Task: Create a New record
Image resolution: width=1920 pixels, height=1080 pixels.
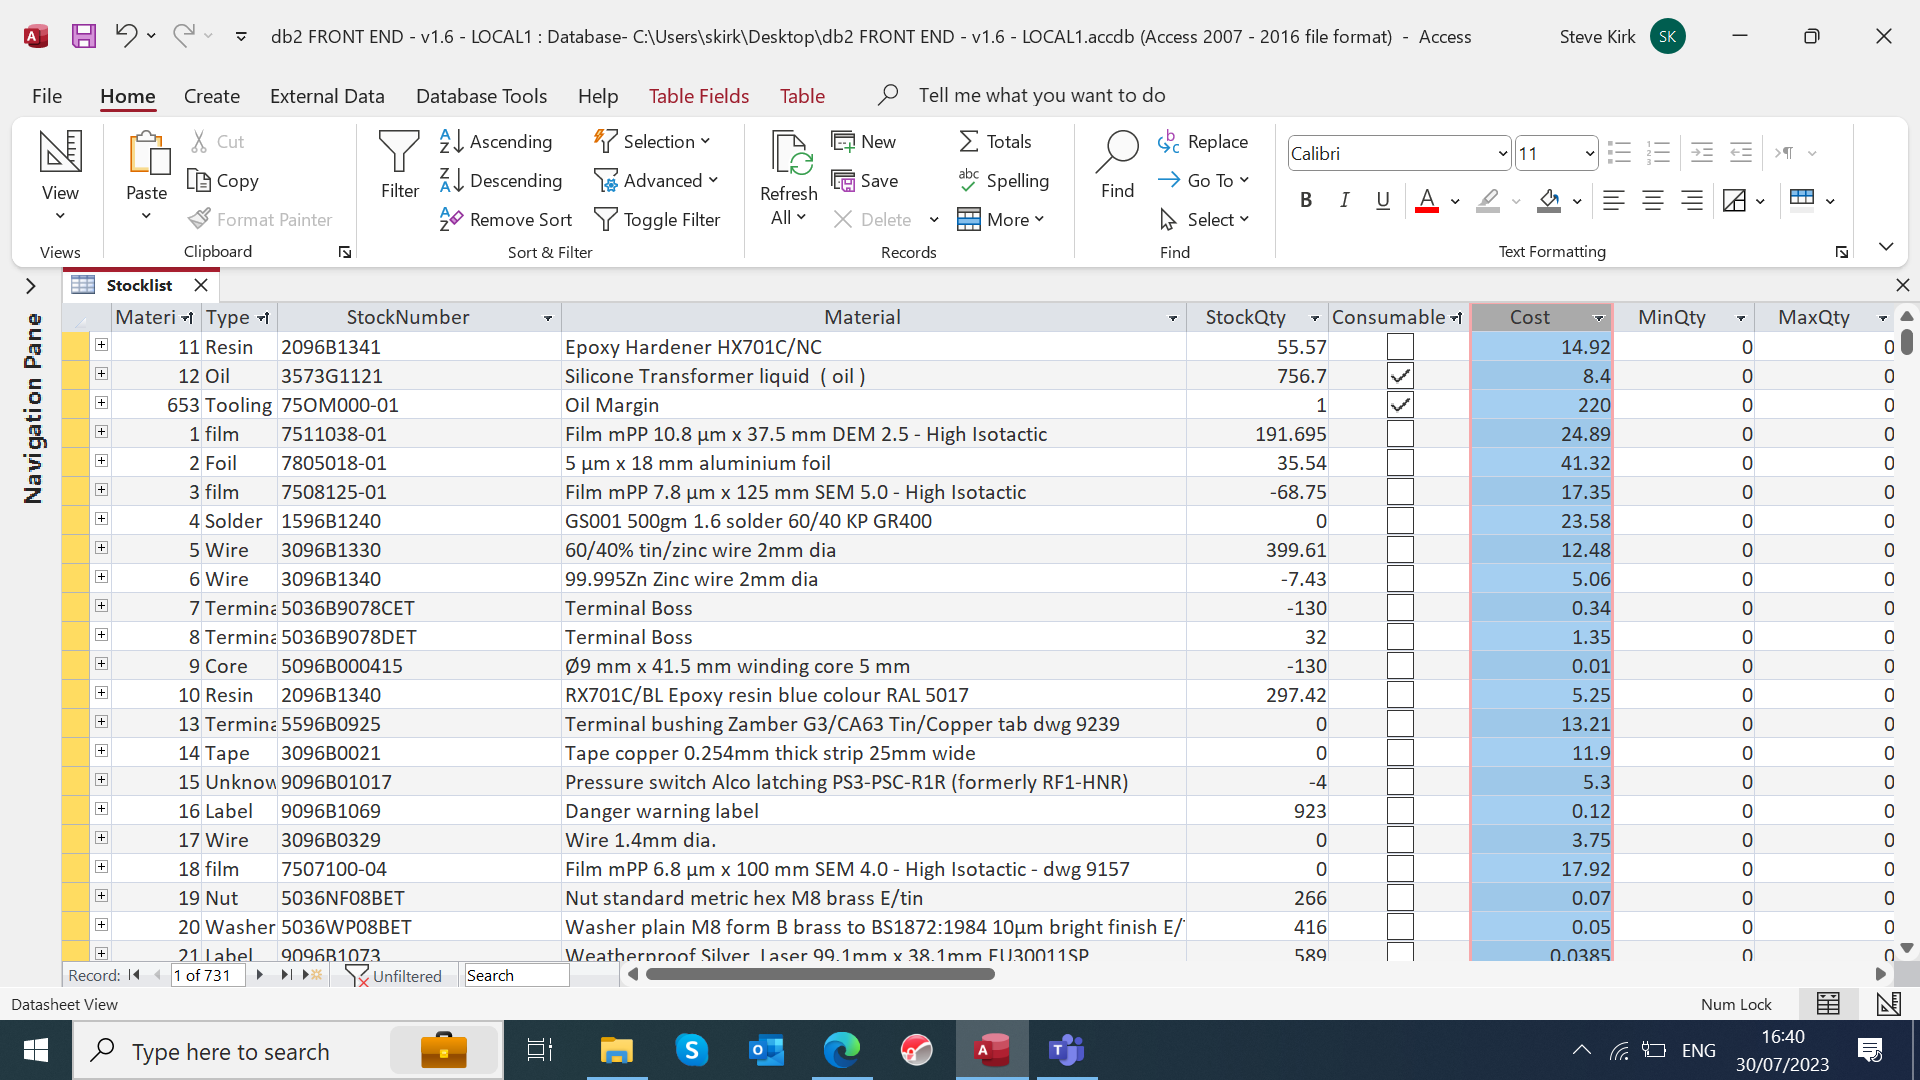Action: pos(864,141)
